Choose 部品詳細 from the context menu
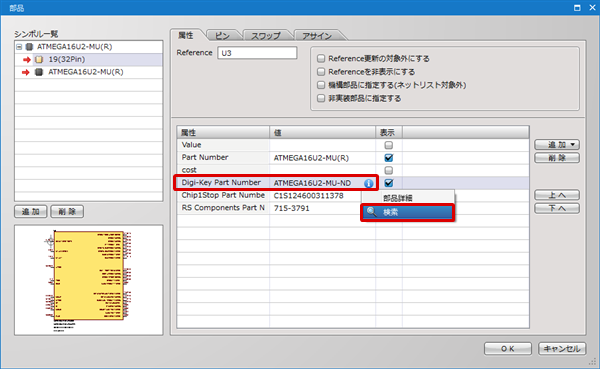600x369 pixels. (408, 198)
